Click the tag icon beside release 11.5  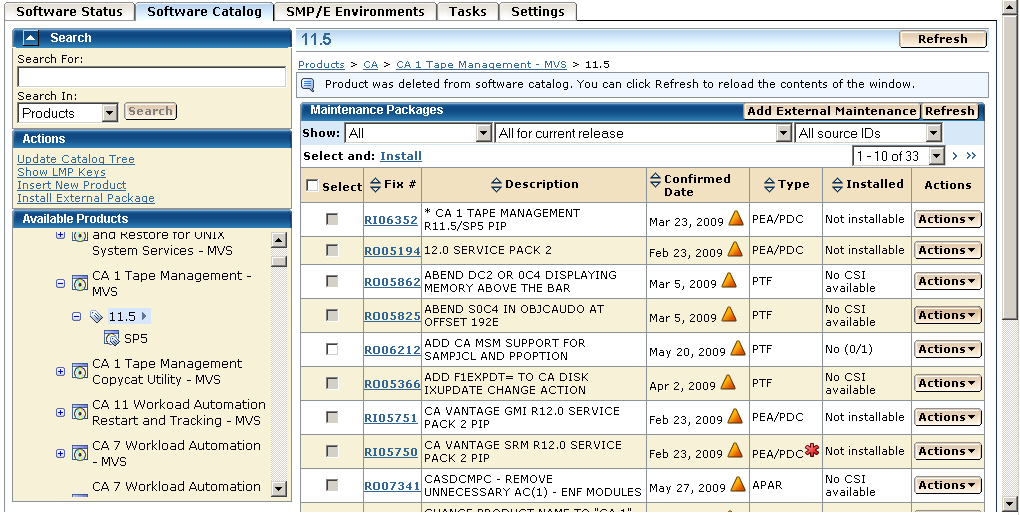point(96,317)
